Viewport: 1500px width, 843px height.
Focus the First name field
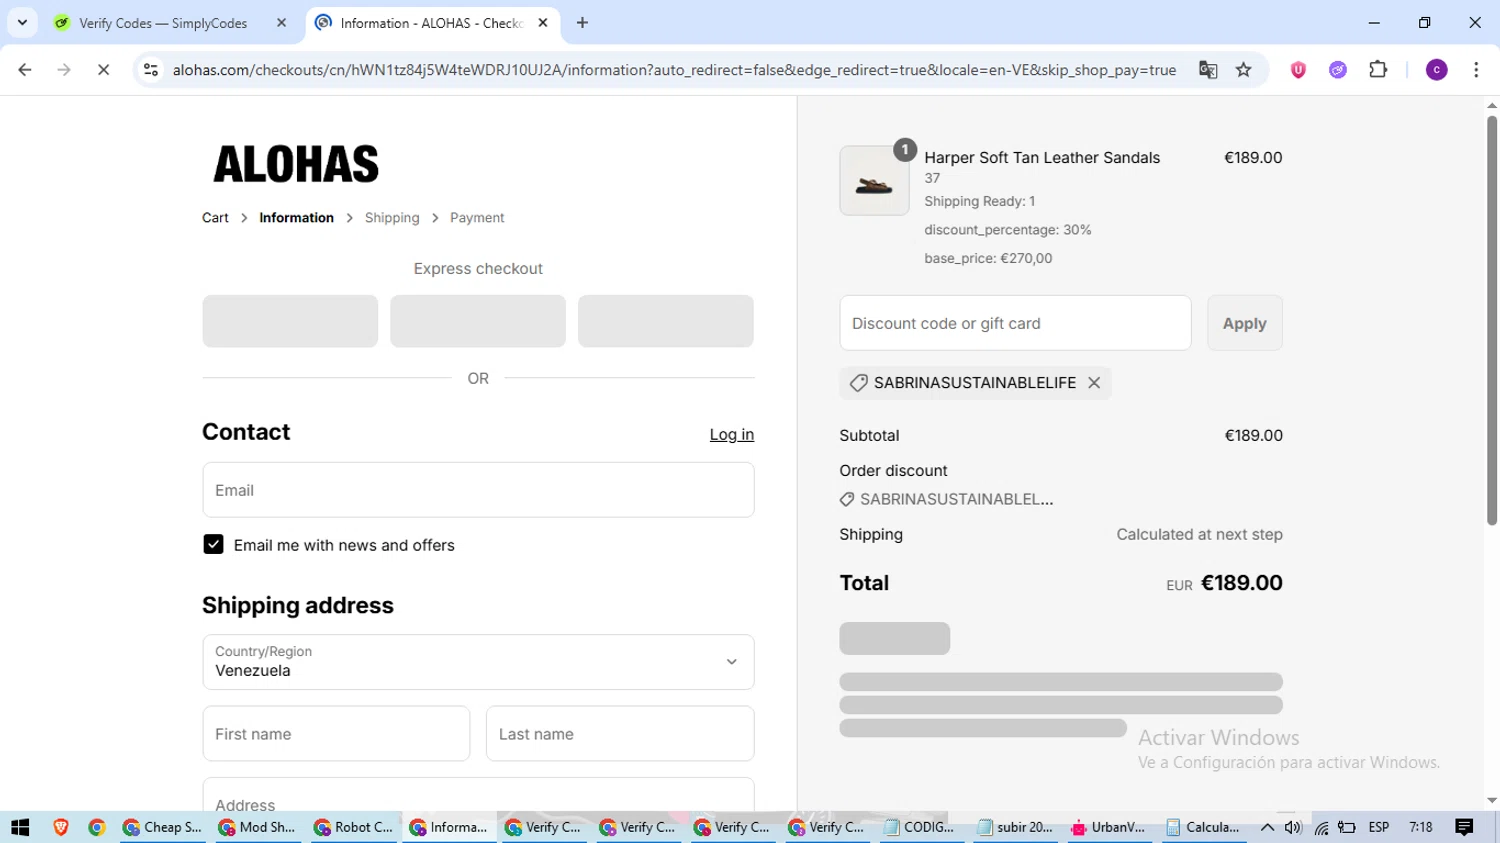pos(336,734)
